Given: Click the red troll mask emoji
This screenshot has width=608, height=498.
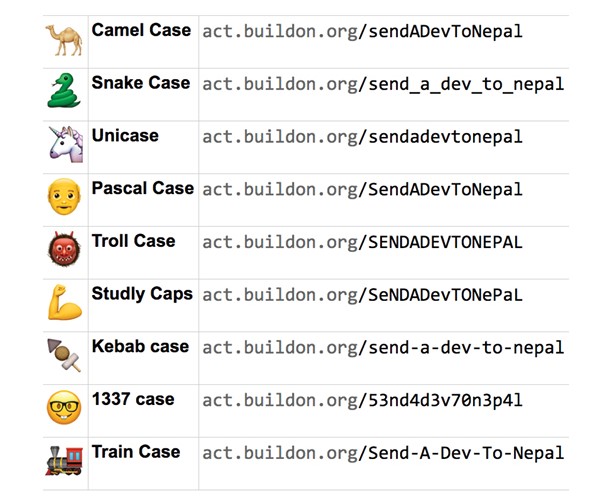Looking at the screenshot, I should coord(64,250).
